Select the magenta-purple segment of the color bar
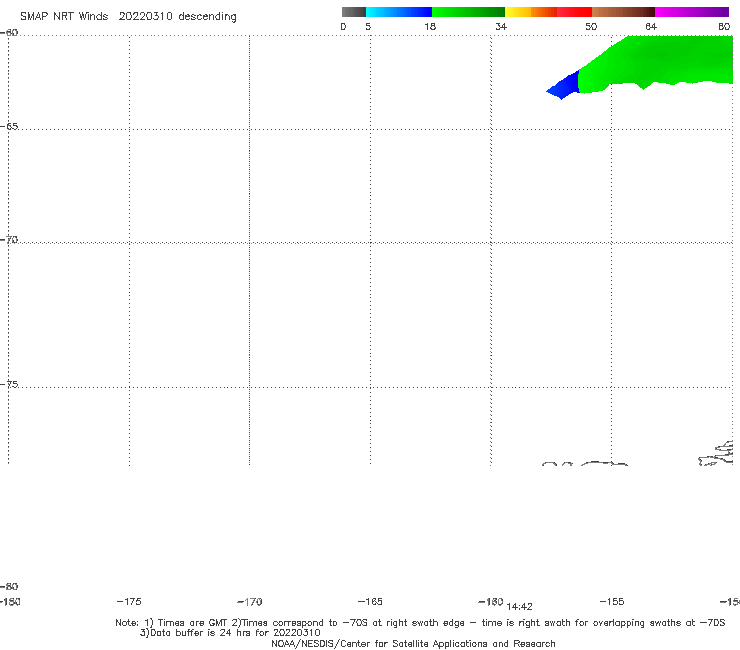The image size is (740, 650). pos(692,12)
